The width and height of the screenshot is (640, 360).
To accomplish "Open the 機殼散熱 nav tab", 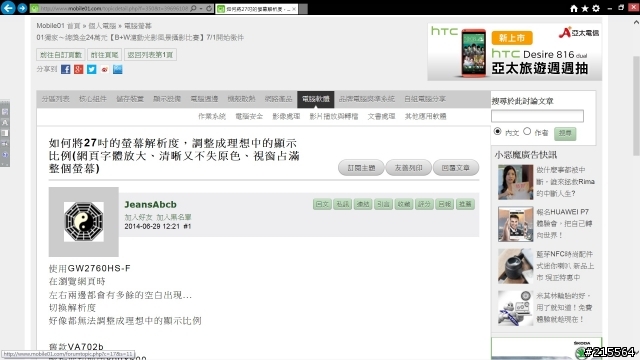I will coord(241,99).
